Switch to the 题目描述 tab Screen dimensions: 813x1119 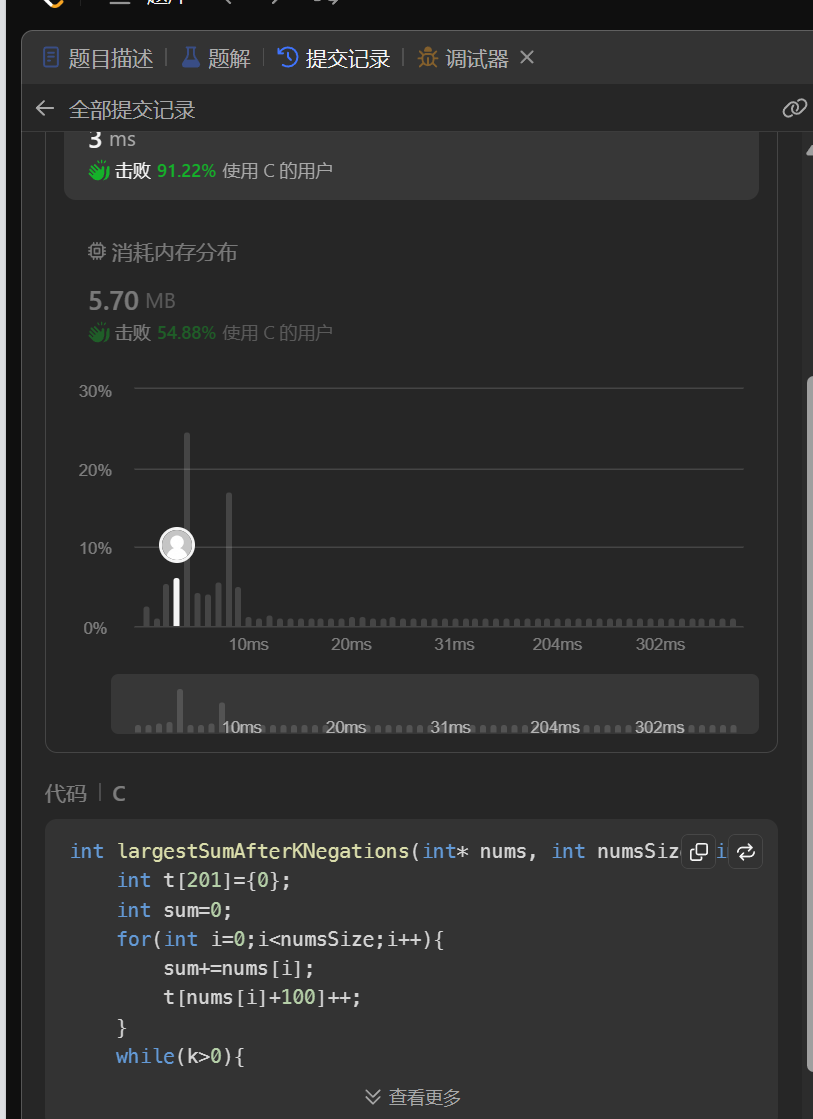[x=98, y=59]
